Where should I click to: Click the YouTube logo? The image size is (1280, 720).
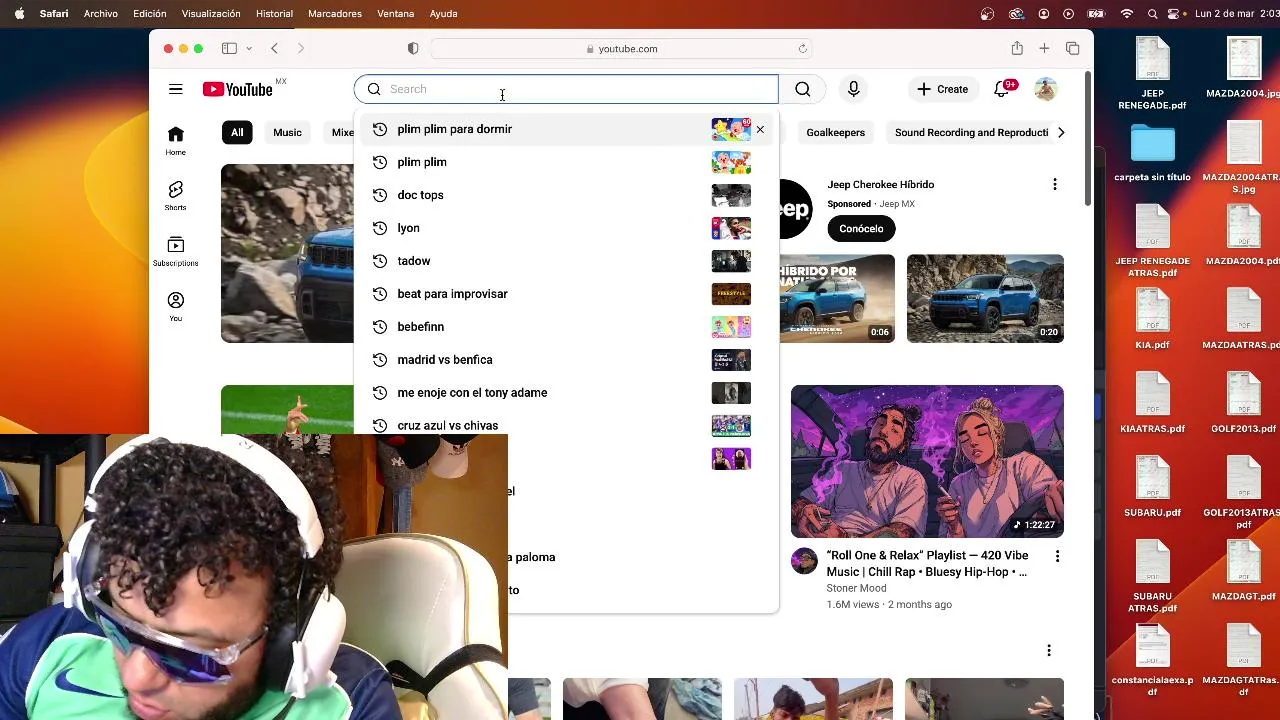tap(238, 89)
